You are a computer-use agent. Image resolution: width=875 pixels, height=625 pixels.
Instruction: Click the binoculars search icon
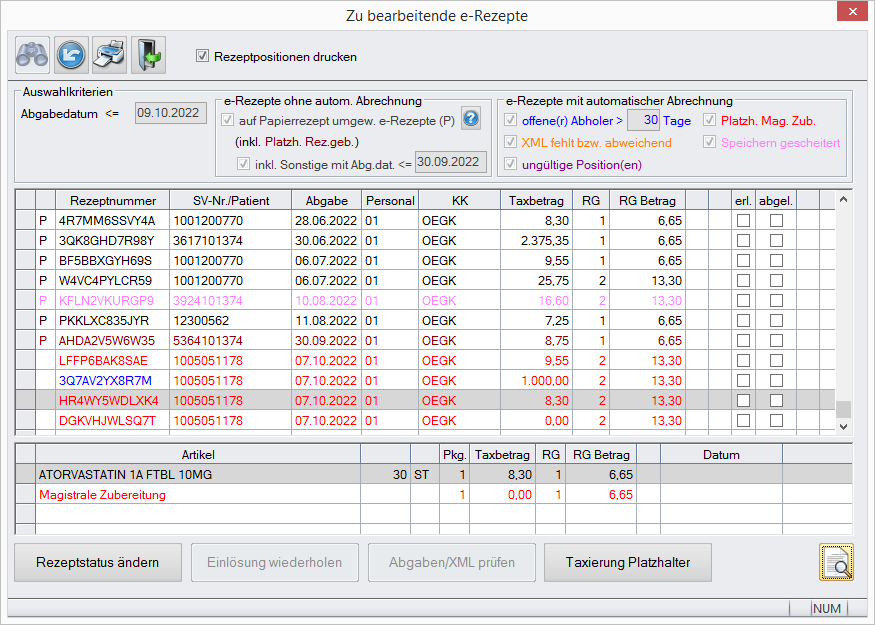[32, 53]
